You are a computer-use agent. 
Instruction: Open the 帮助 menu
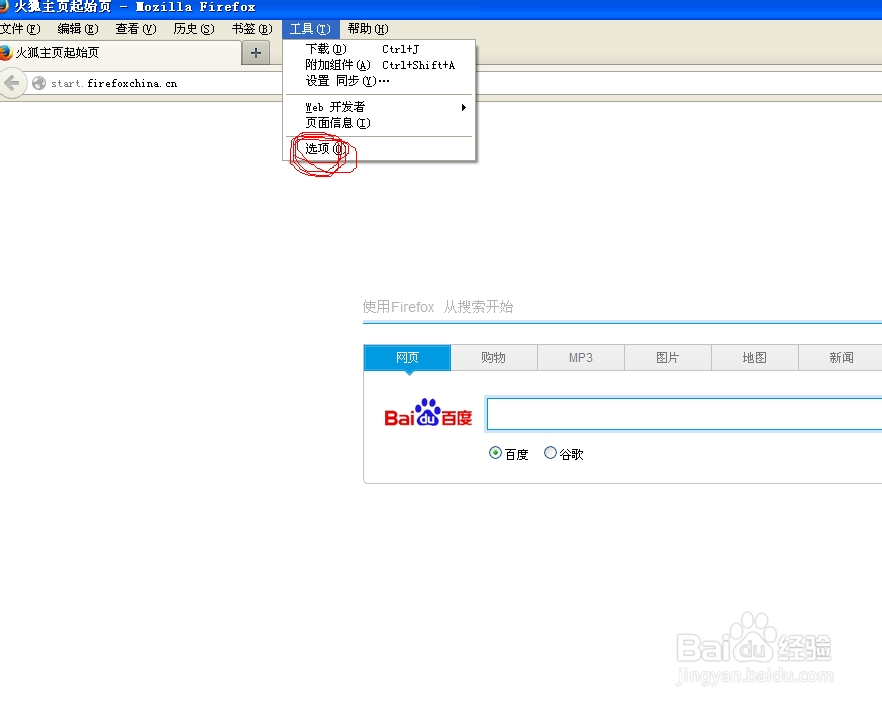click(x=368, y=29)
